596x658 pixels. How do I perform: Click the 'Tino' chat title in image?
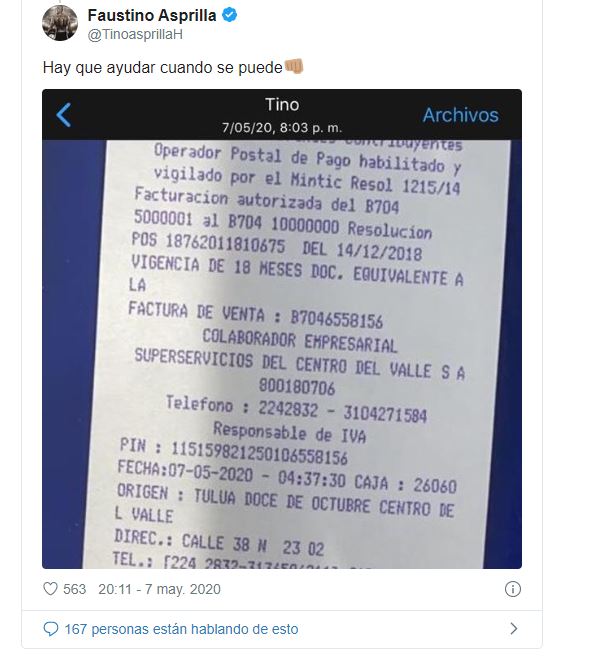[x=282, y=104]
